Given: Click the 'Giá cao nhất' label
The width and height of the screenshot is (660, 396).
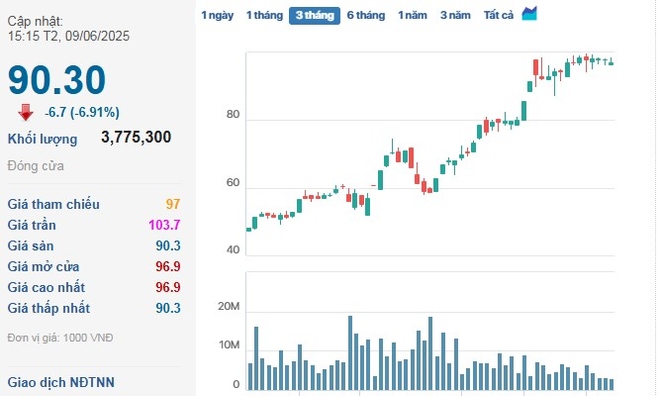Looking at the screenshot, I should point(46,287).
